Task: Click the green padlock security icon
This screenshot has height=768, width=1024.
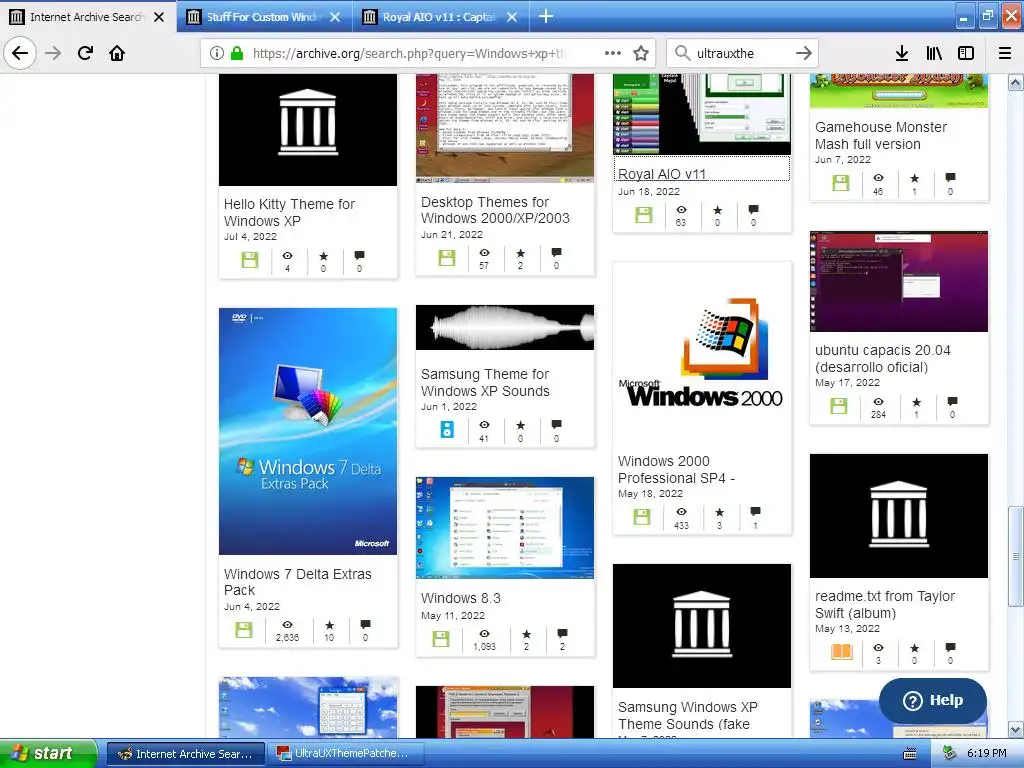Action: pyautogui.click(x=237, y=53)
